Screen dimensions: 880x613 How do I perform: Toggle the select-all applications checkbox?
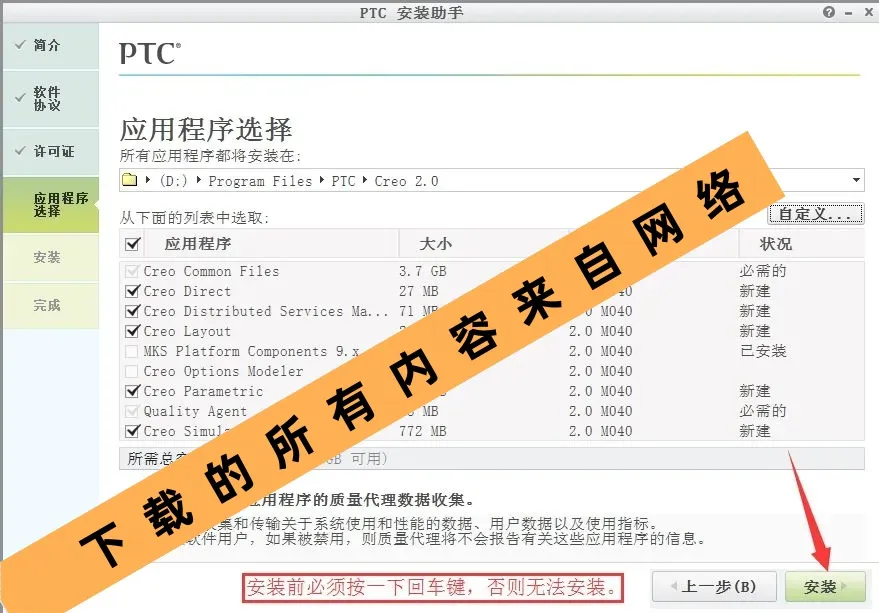click(133, 244)
